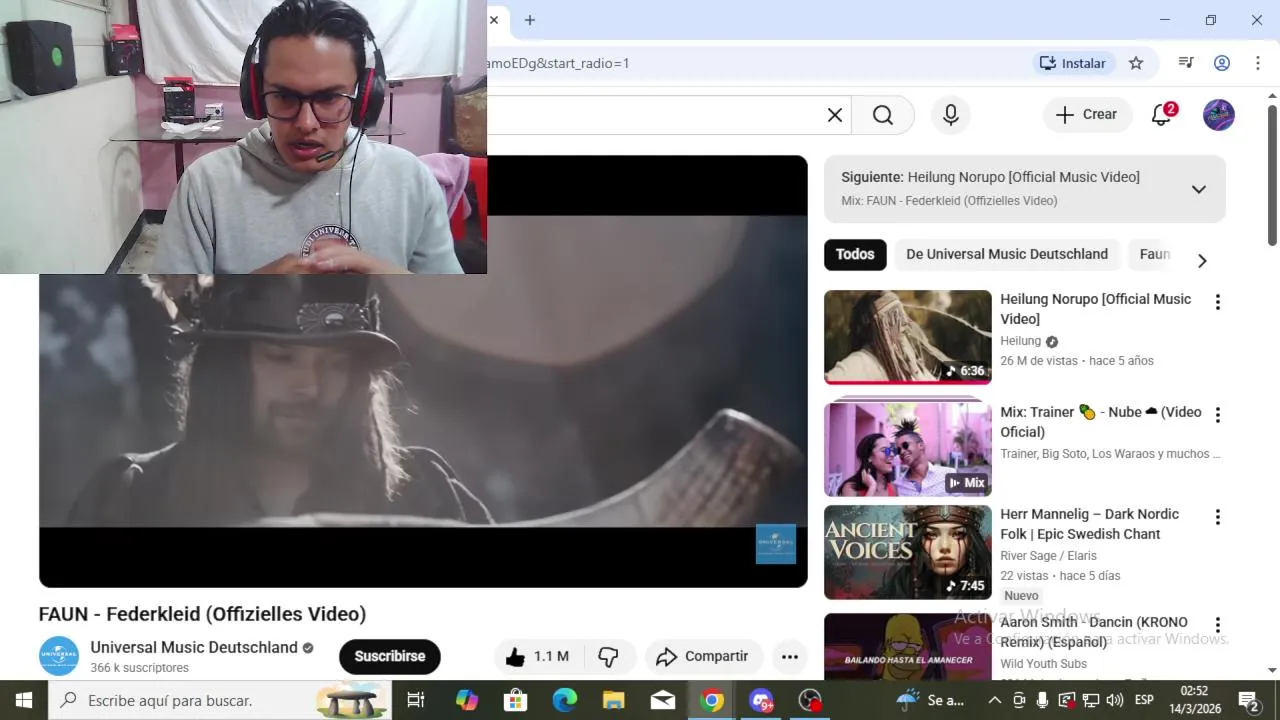Select the Faun filter chip

1154,254
